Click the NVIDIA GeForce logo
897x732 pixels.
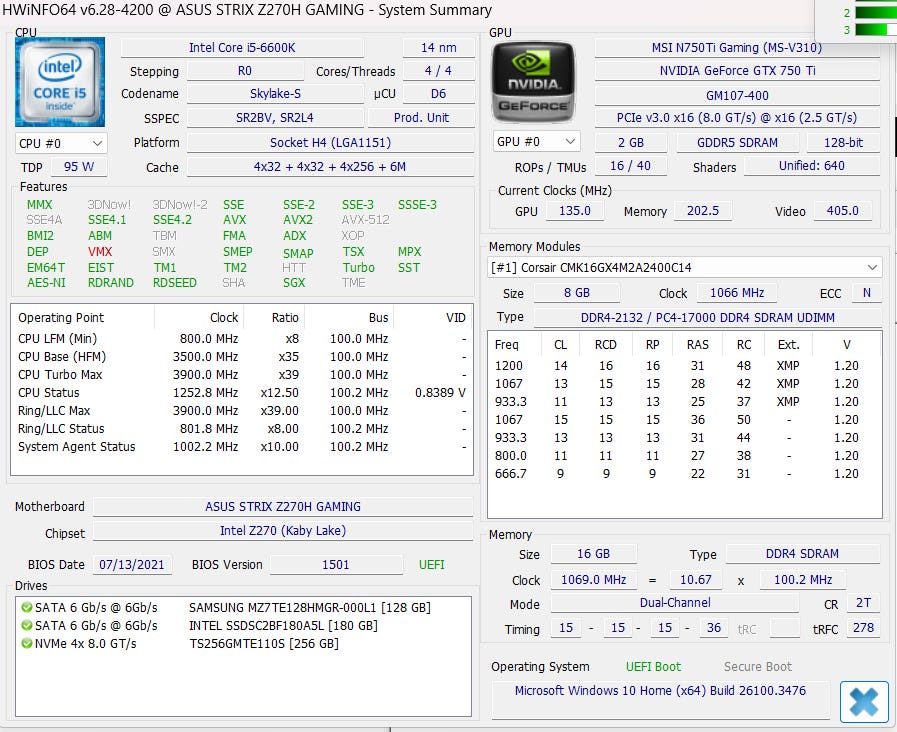click(533, 83)
